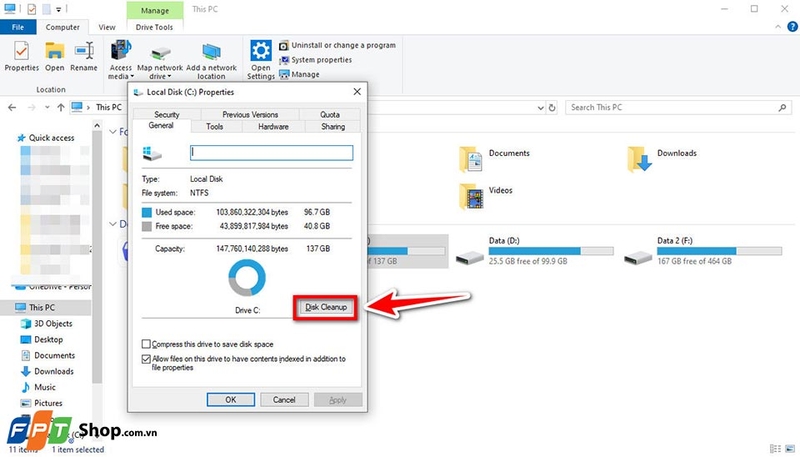
Task: Click Add a network location icon
Action: [211, 53]
